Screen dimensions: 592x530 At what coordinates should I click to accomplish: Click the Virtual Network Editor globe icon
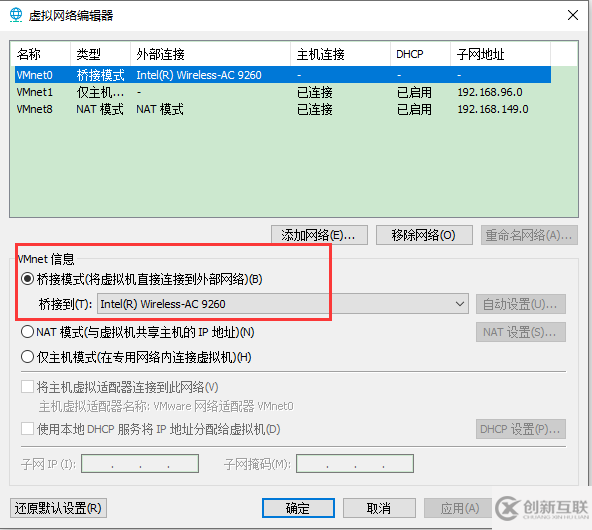coord(16,15)
